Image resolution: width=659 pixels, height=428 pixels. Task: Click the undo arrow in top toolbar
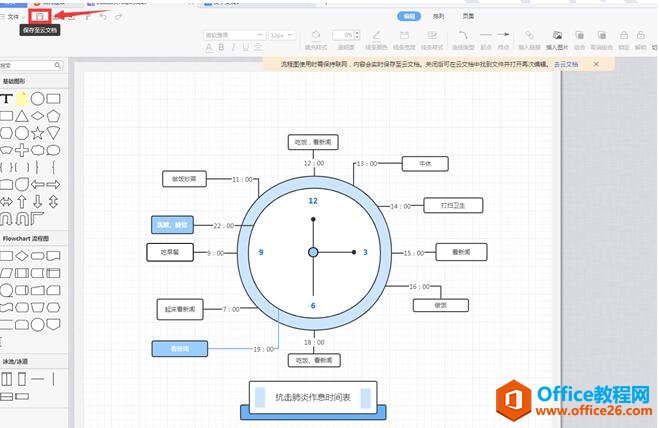click(103, 17)
